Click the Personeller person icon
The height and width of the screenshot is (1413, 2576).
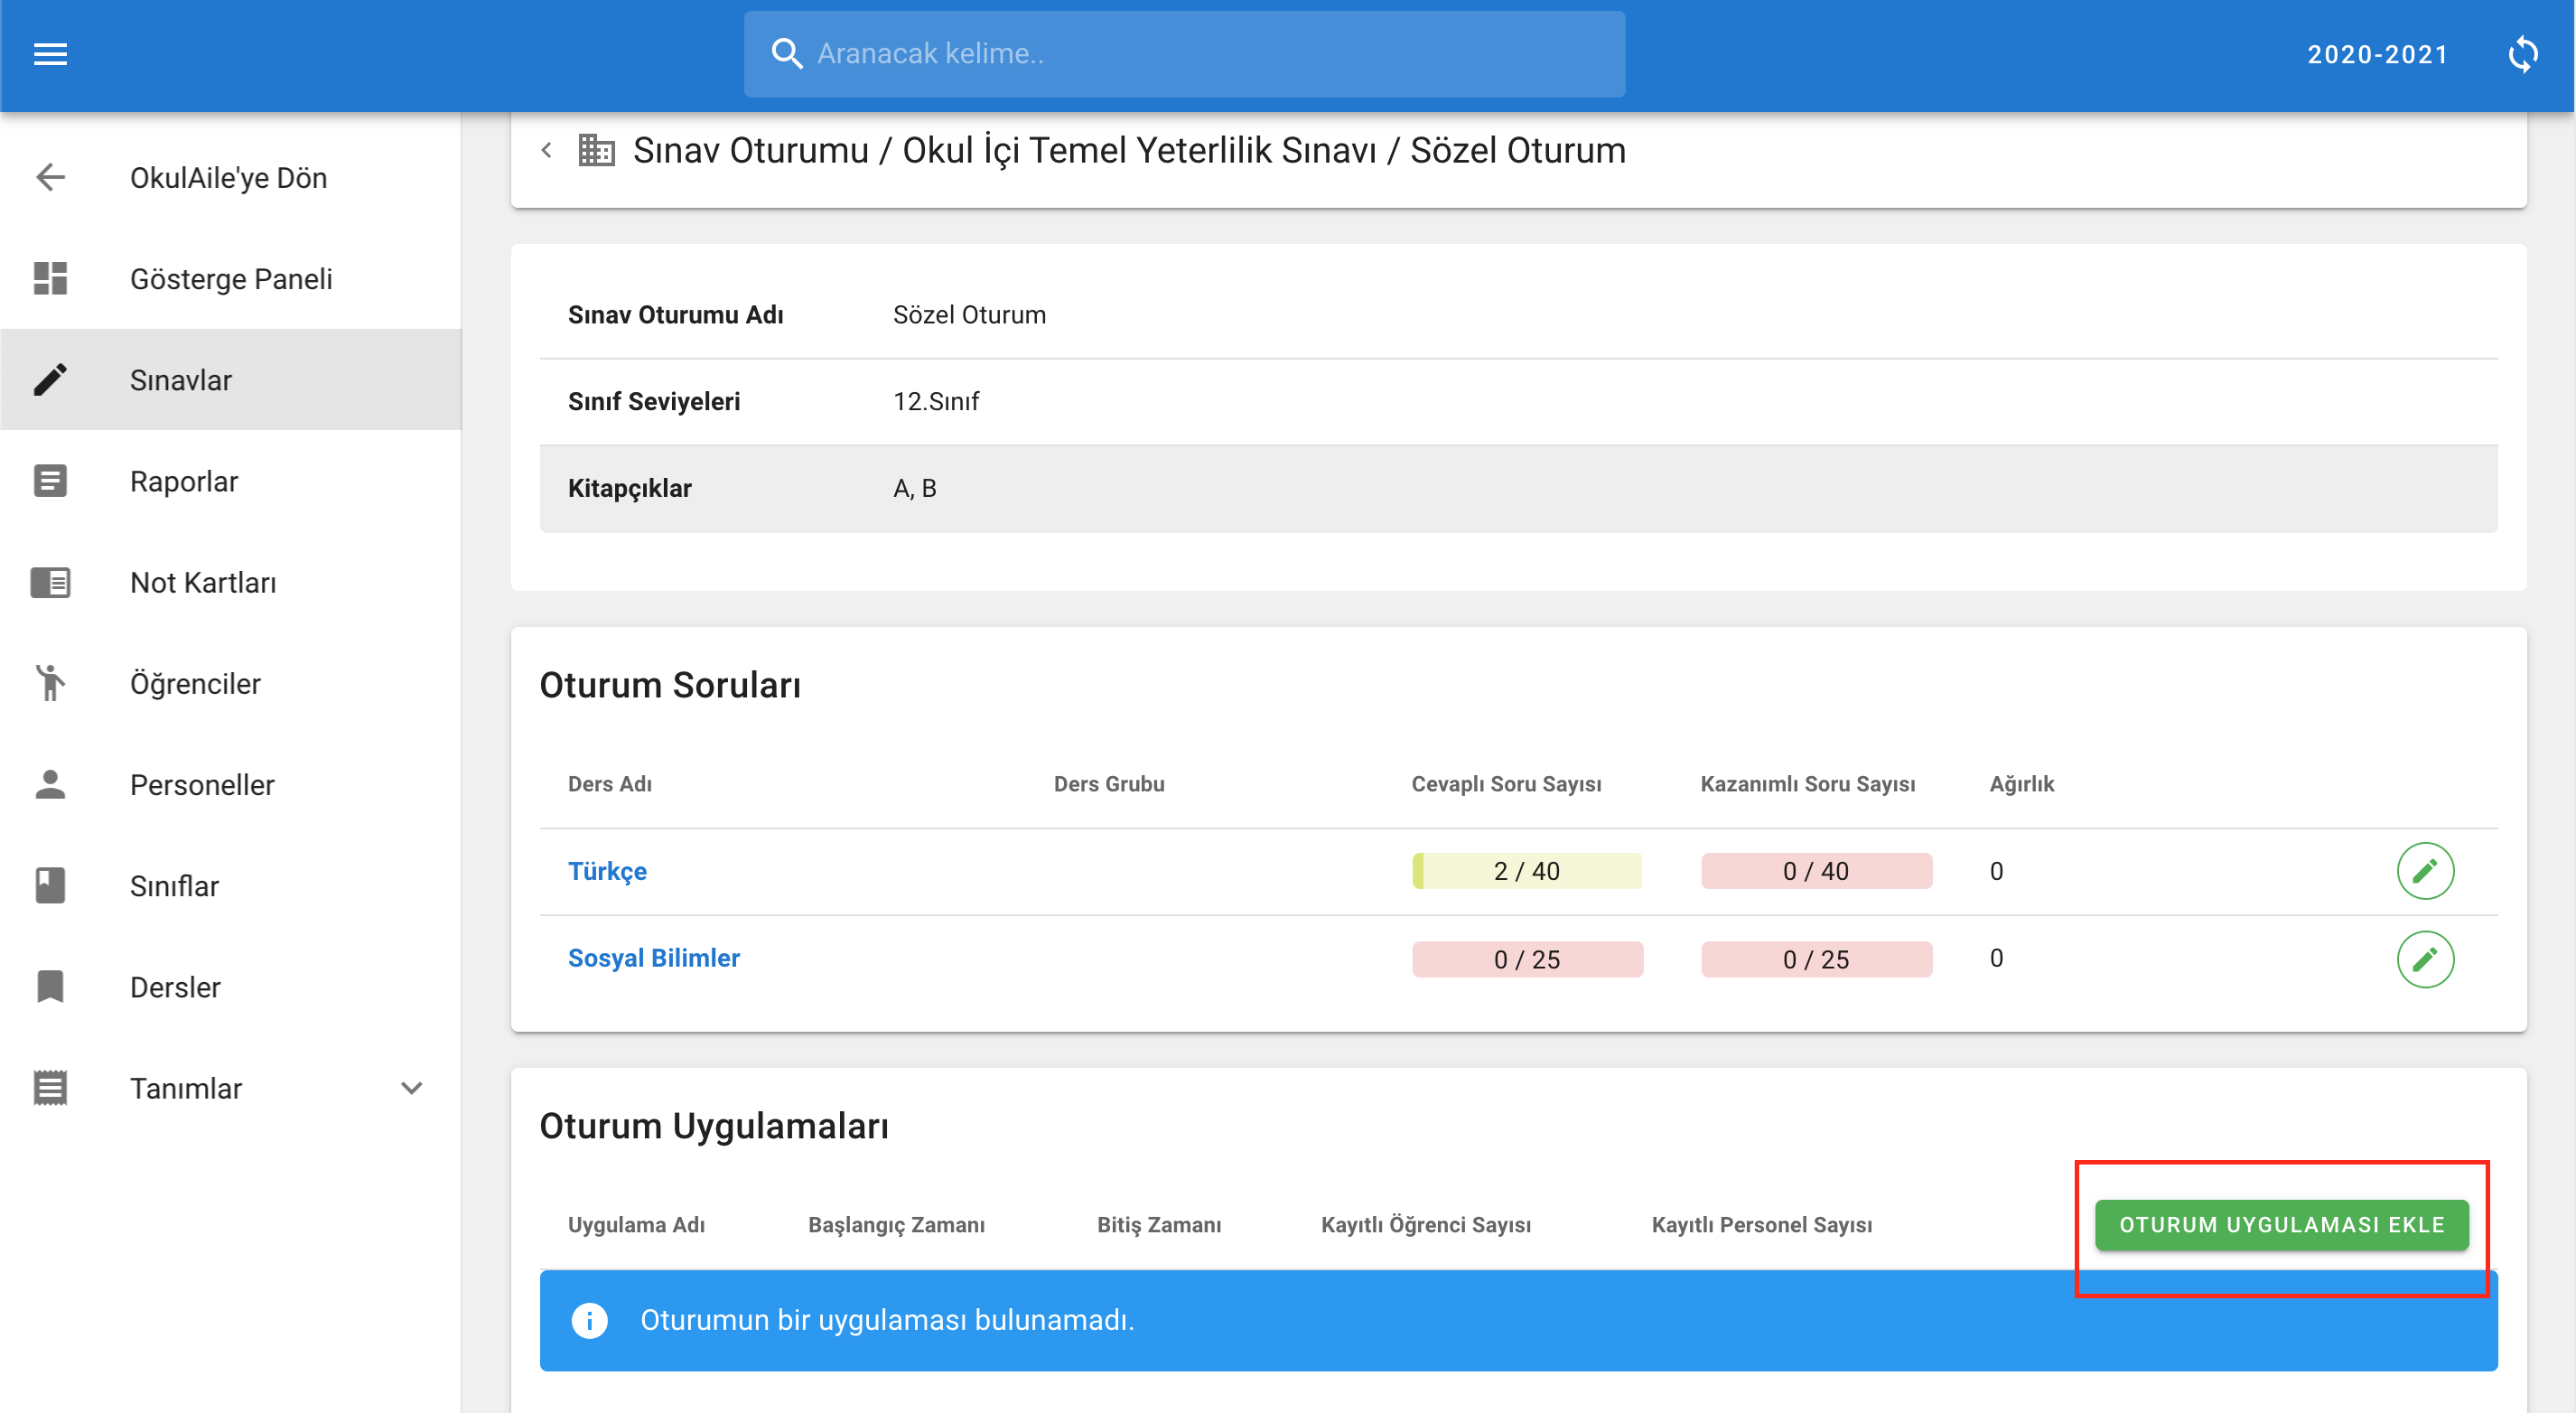pyautogui.click(x=50, y=784)
